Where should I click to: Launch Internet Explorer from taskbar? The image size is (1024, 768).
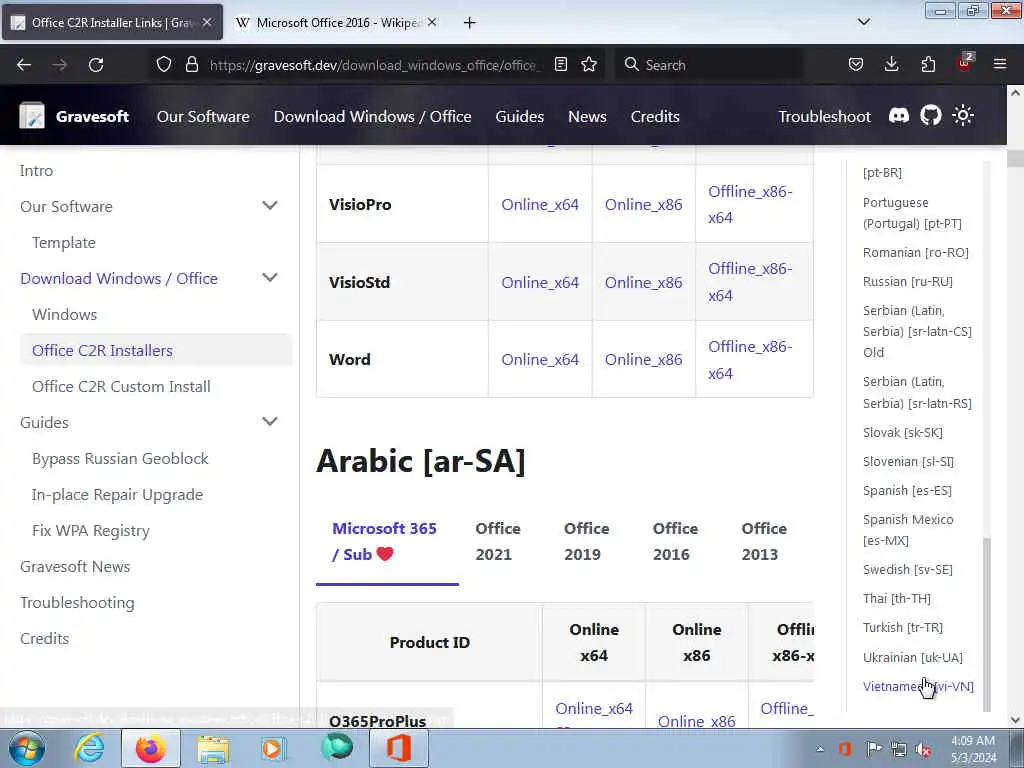tap(89, 748)
